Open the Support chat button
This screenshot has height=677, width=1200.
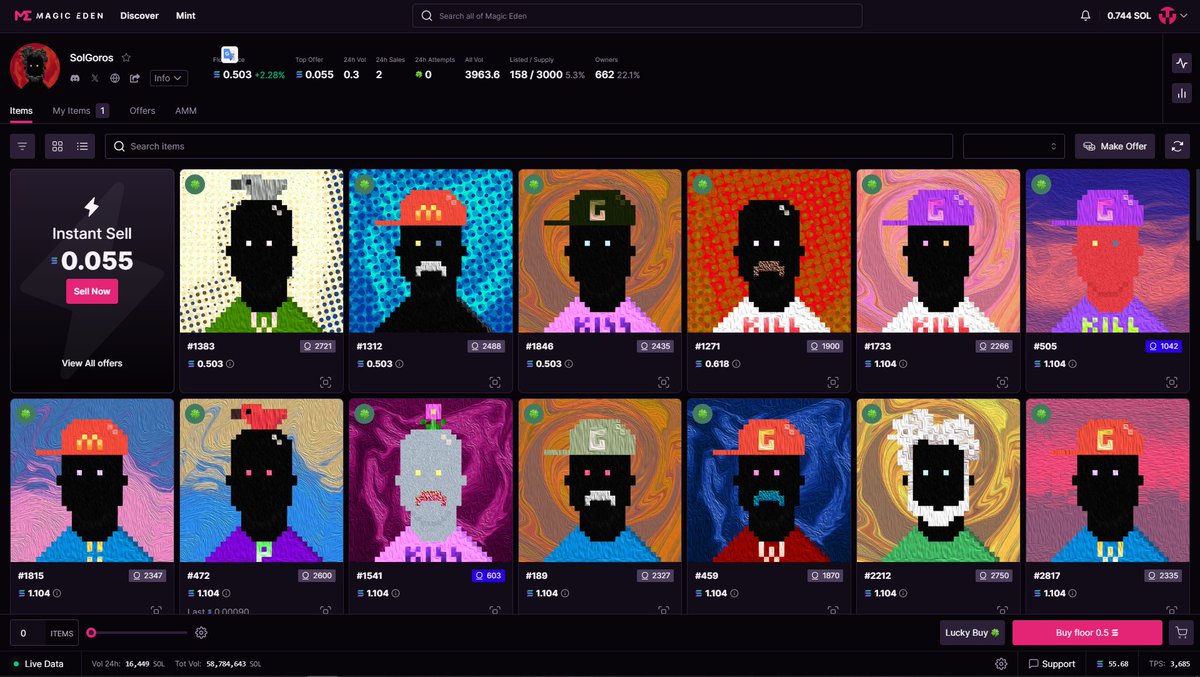(1052, 663)
